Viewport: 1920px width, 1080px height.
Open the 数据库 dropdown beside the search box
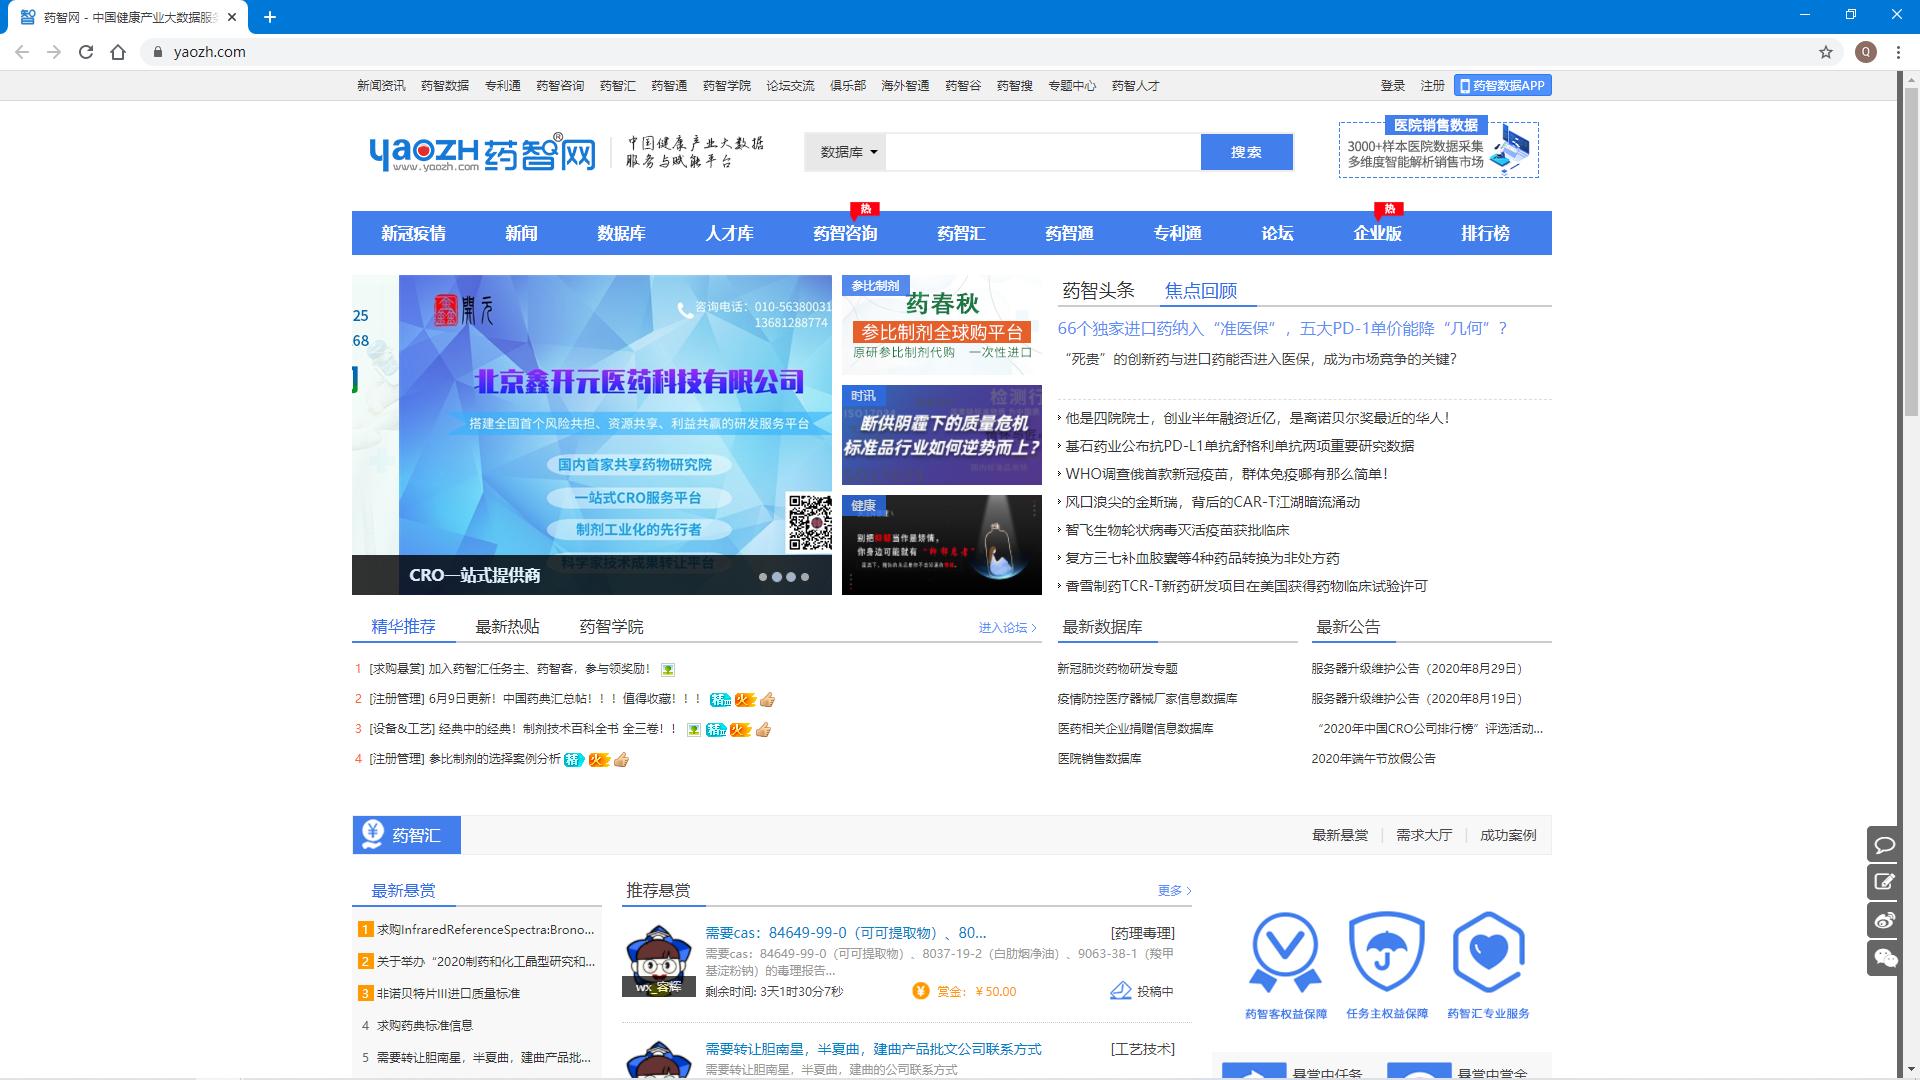coord(845,152)
